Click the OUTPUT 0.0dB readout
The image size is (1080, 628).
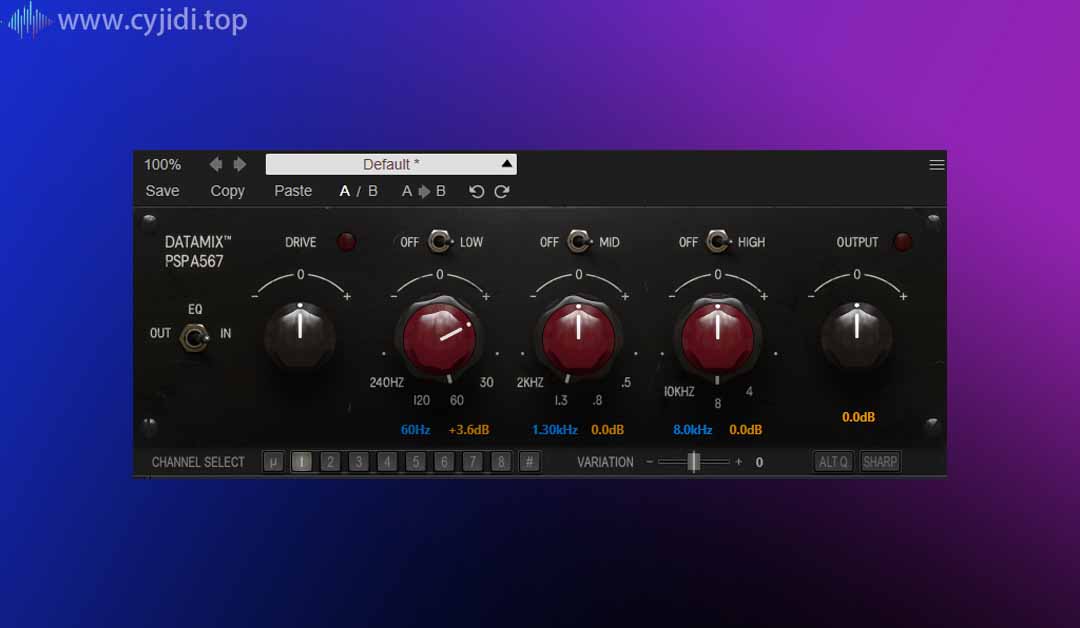pos(858,417)
